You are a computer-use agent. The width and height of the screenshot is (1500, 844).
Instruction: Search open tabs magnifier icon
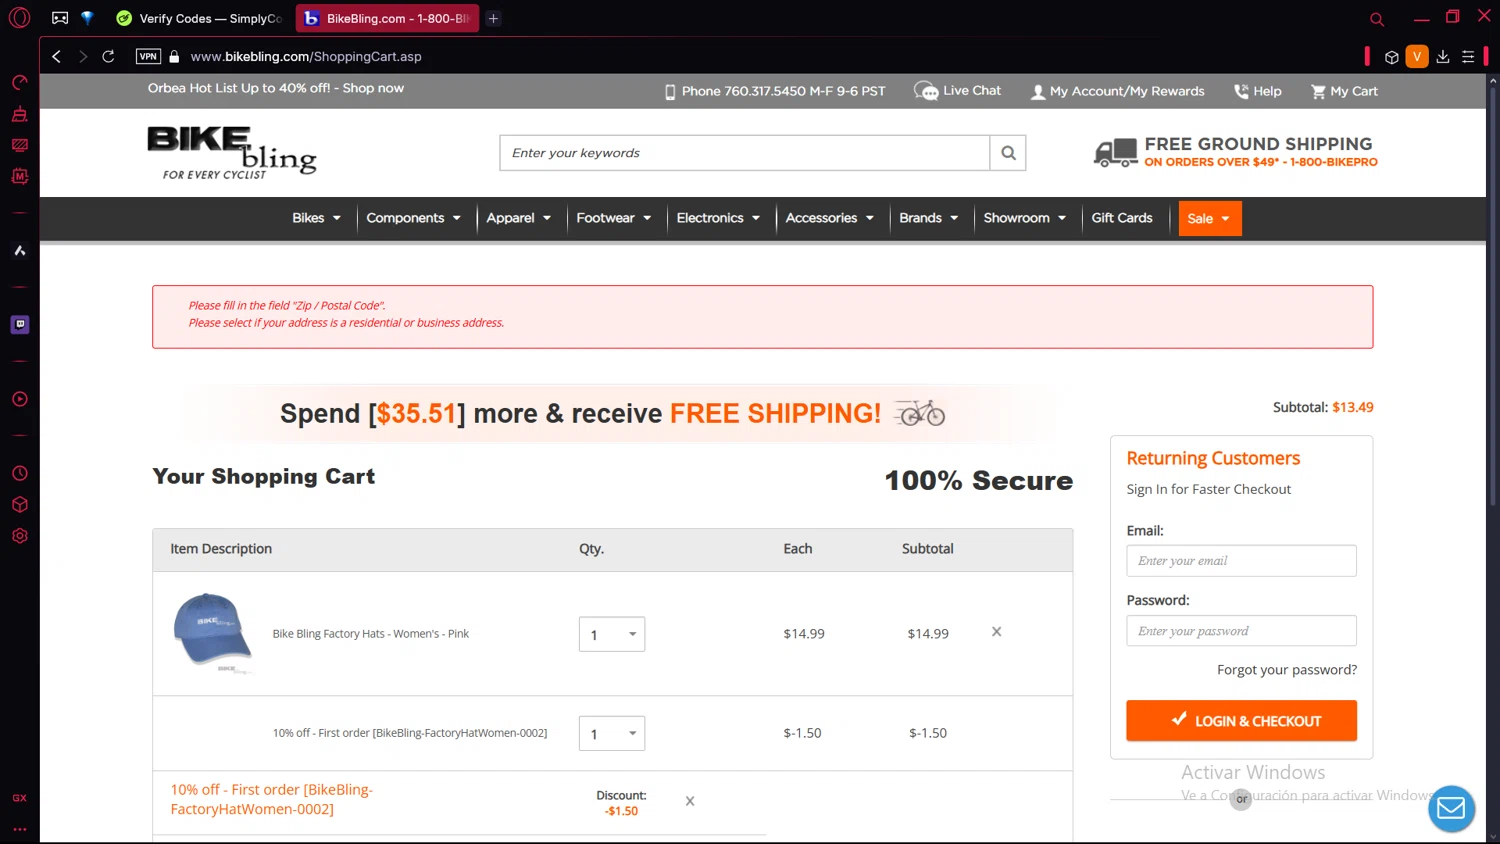click(x=1377, y=18)
